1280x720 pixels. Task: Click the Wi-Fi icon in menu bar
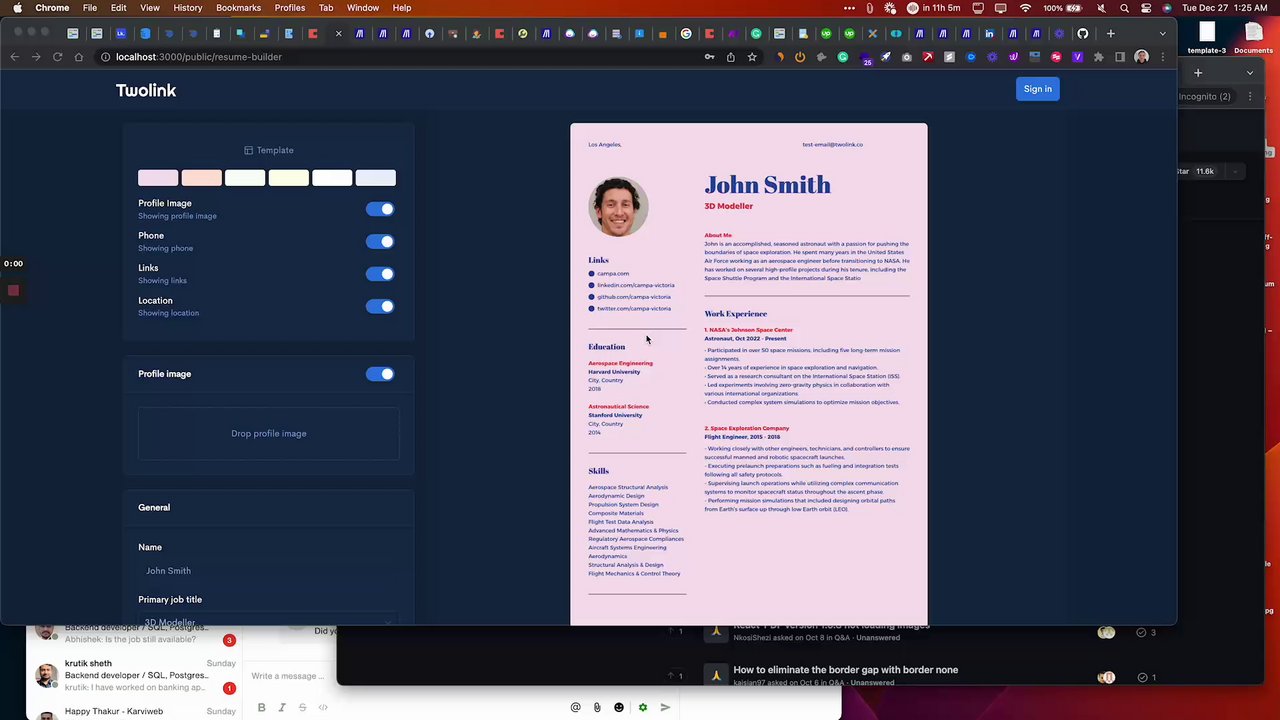click(1025, 8)
